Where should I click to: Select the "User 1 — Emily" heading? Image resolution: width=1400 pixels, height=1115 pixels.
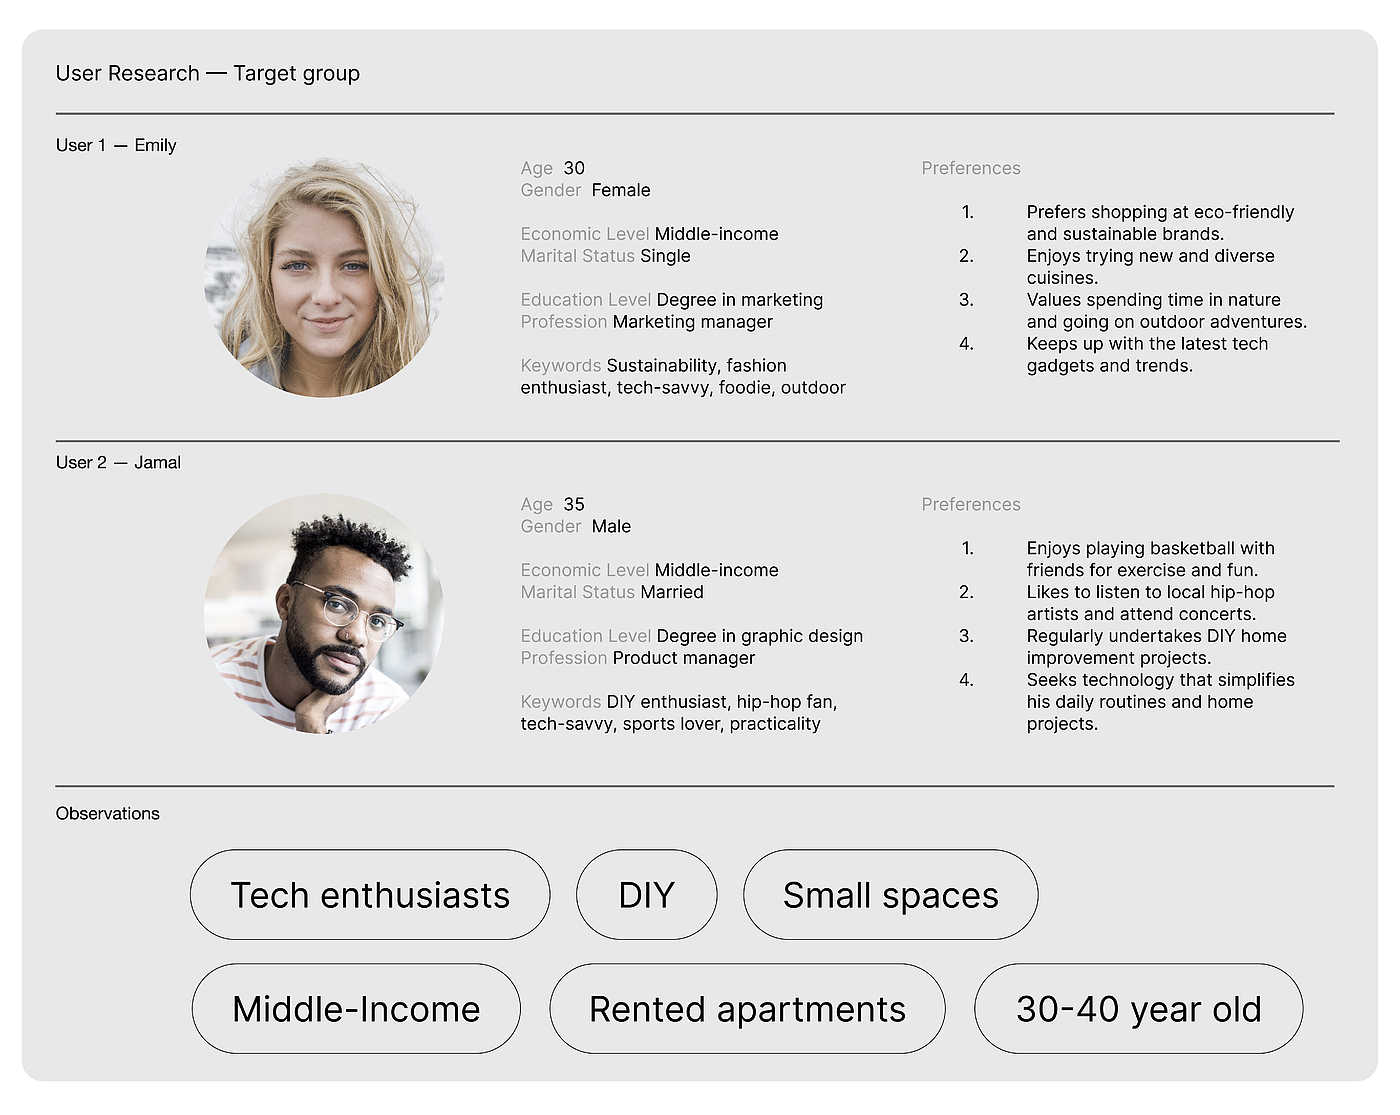(116, 145)
